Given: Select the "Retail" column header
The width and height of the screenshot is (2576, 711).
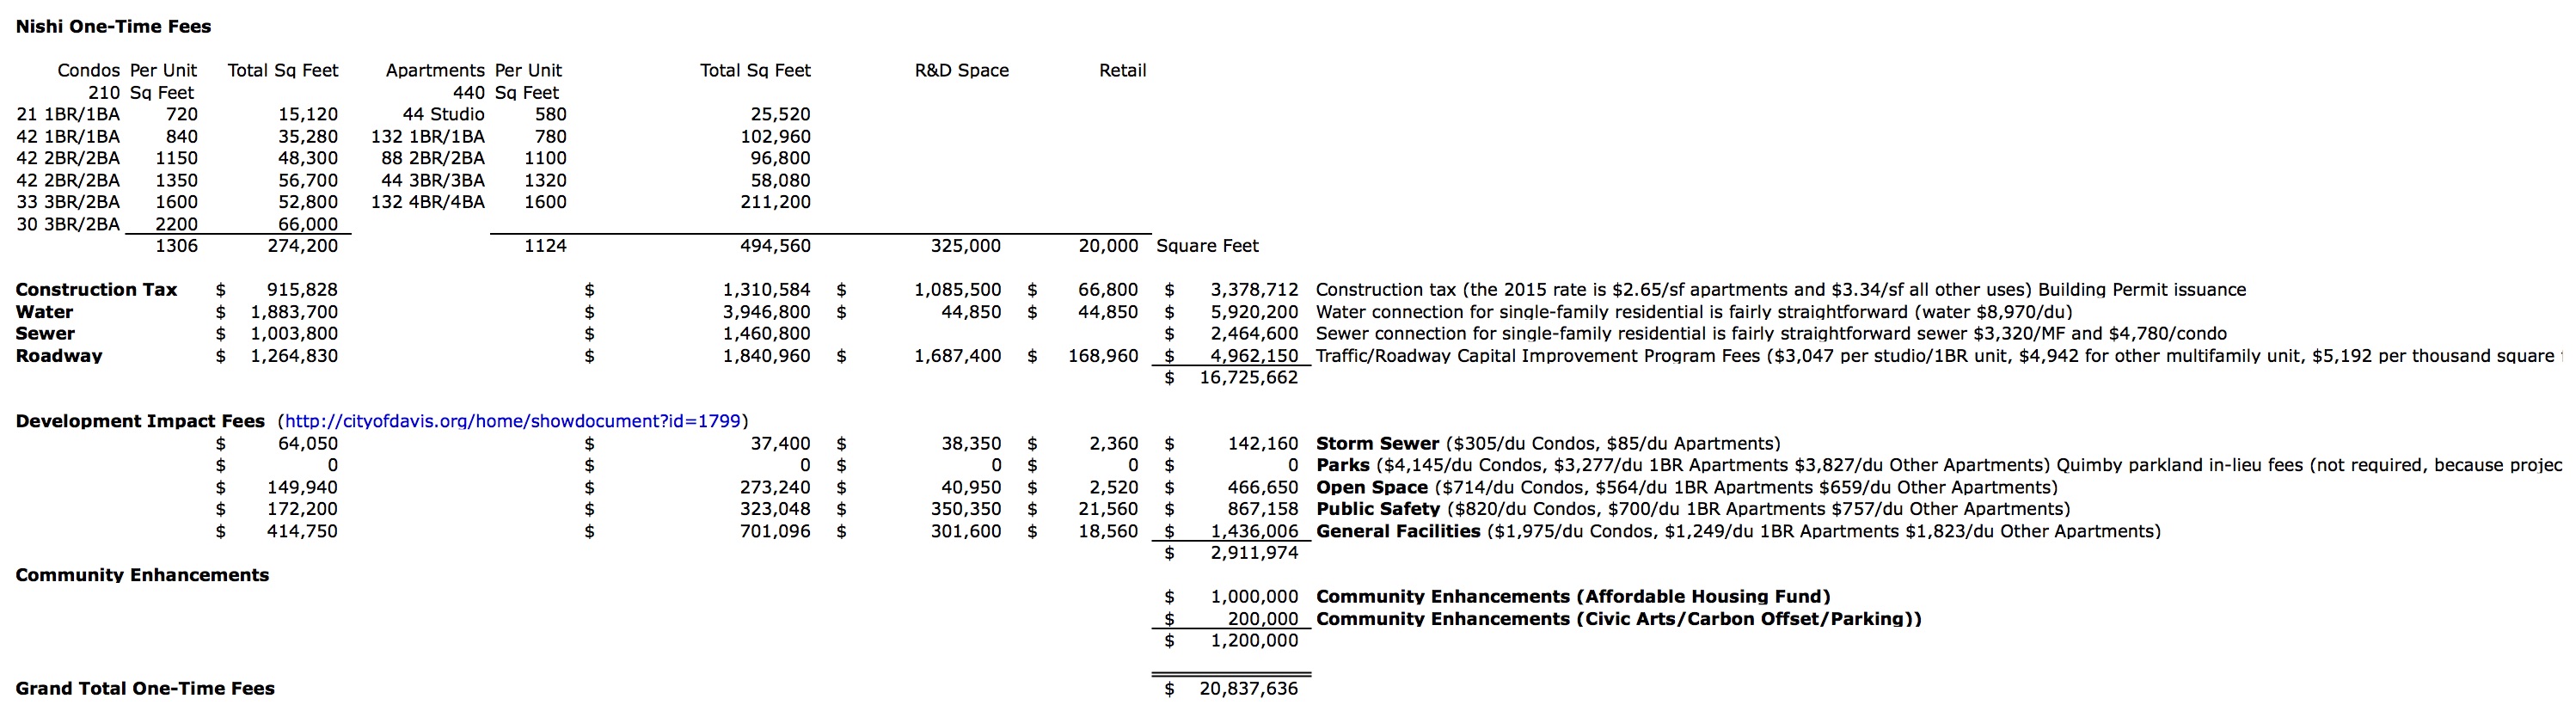Looking at the screenshot, I should click(1122, 71).
